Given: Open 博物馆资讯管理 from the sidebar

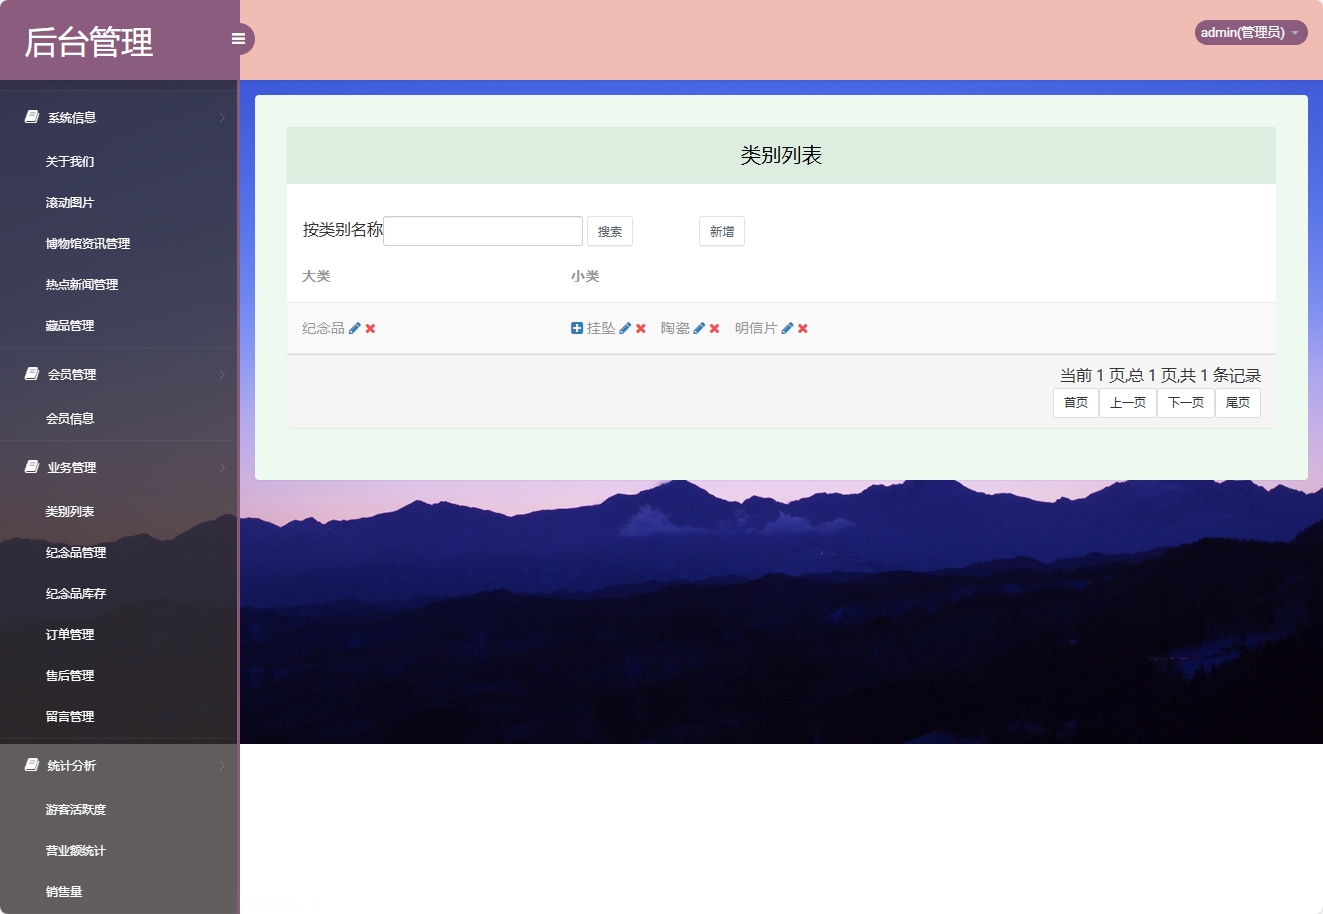Looking at the screenshot, I should click(88, 244).
